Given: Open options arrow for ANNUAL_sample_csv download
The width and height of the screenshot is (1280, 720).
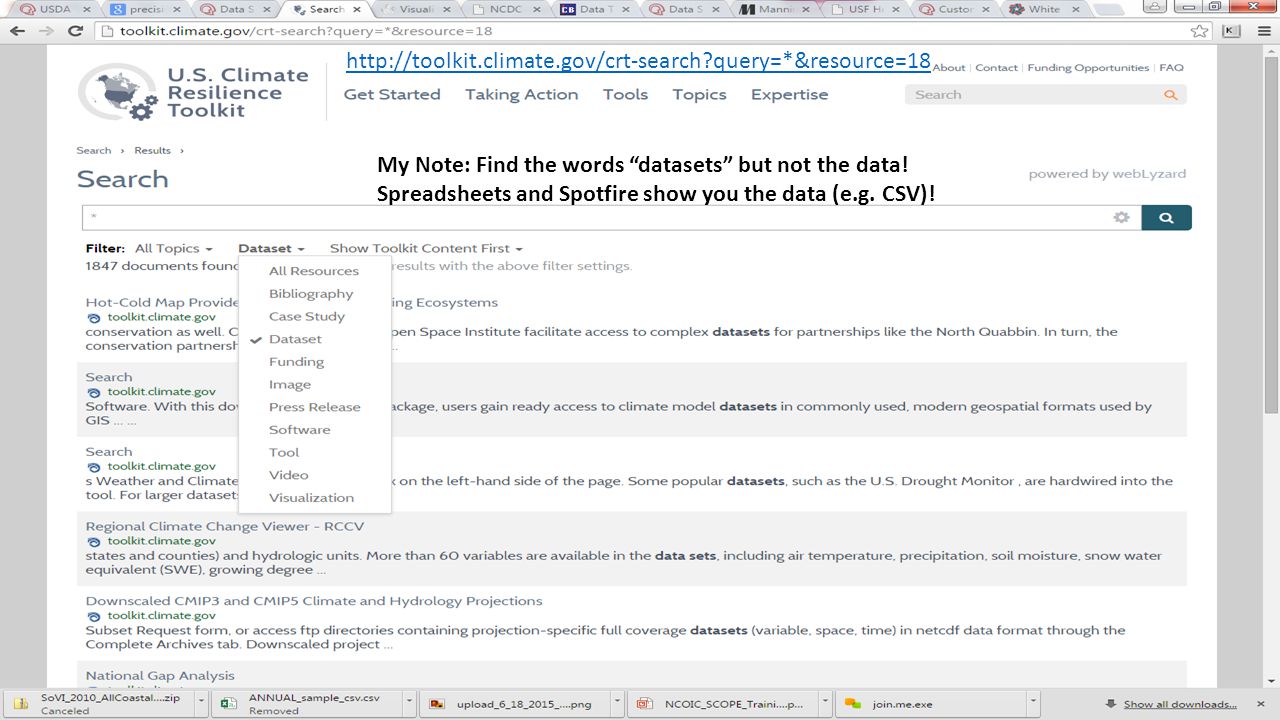Looking at the screenshot, I should tap(408, 704).
